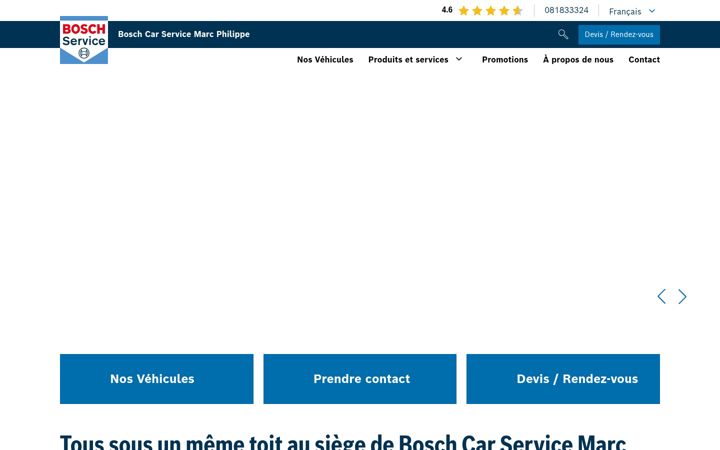
Task: Advance carousel with right arrow
Action: [x=682, y=297]
